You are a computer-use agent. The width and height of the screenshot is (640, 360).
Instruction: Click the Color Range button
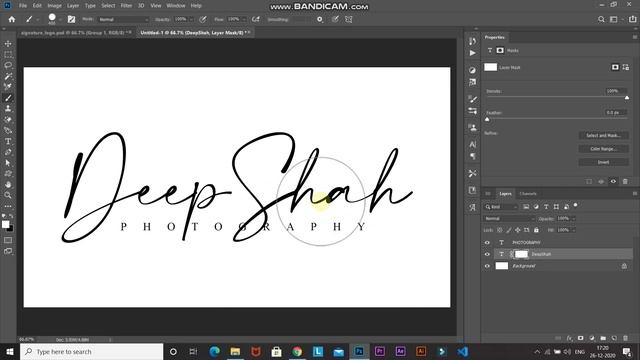(603, 149)
